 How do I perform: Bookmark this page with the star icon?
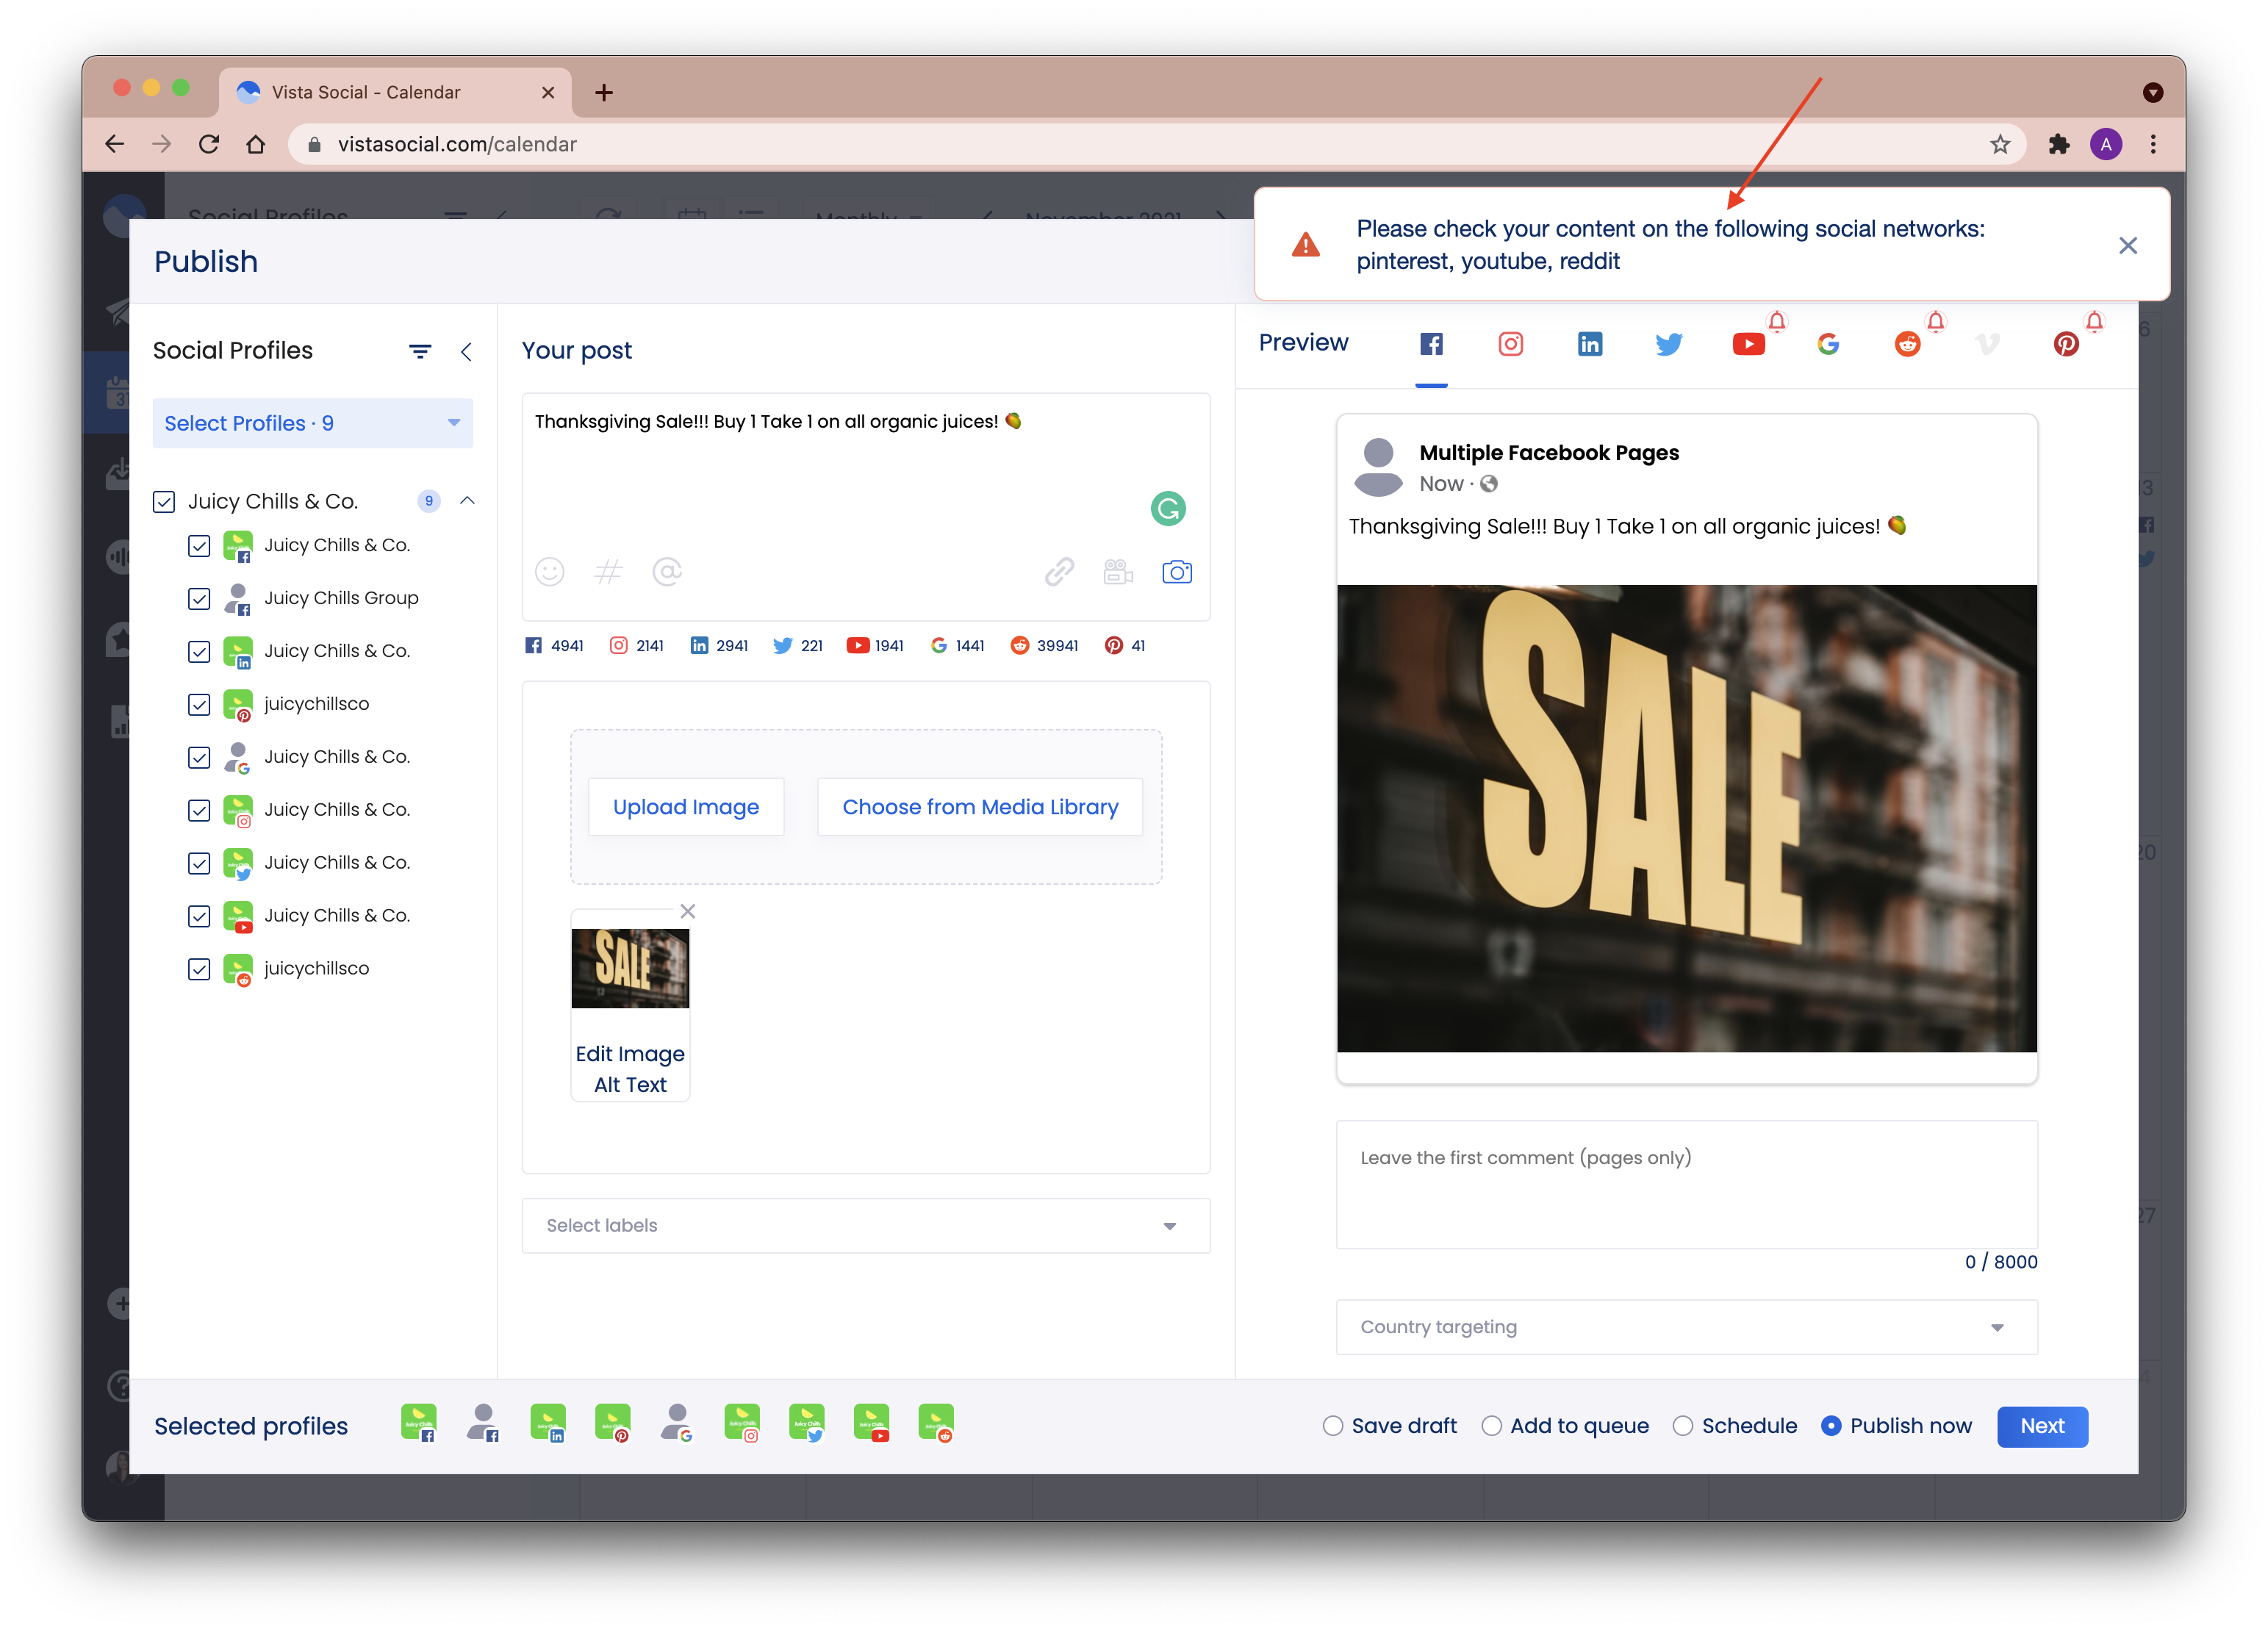(2000, 144)
